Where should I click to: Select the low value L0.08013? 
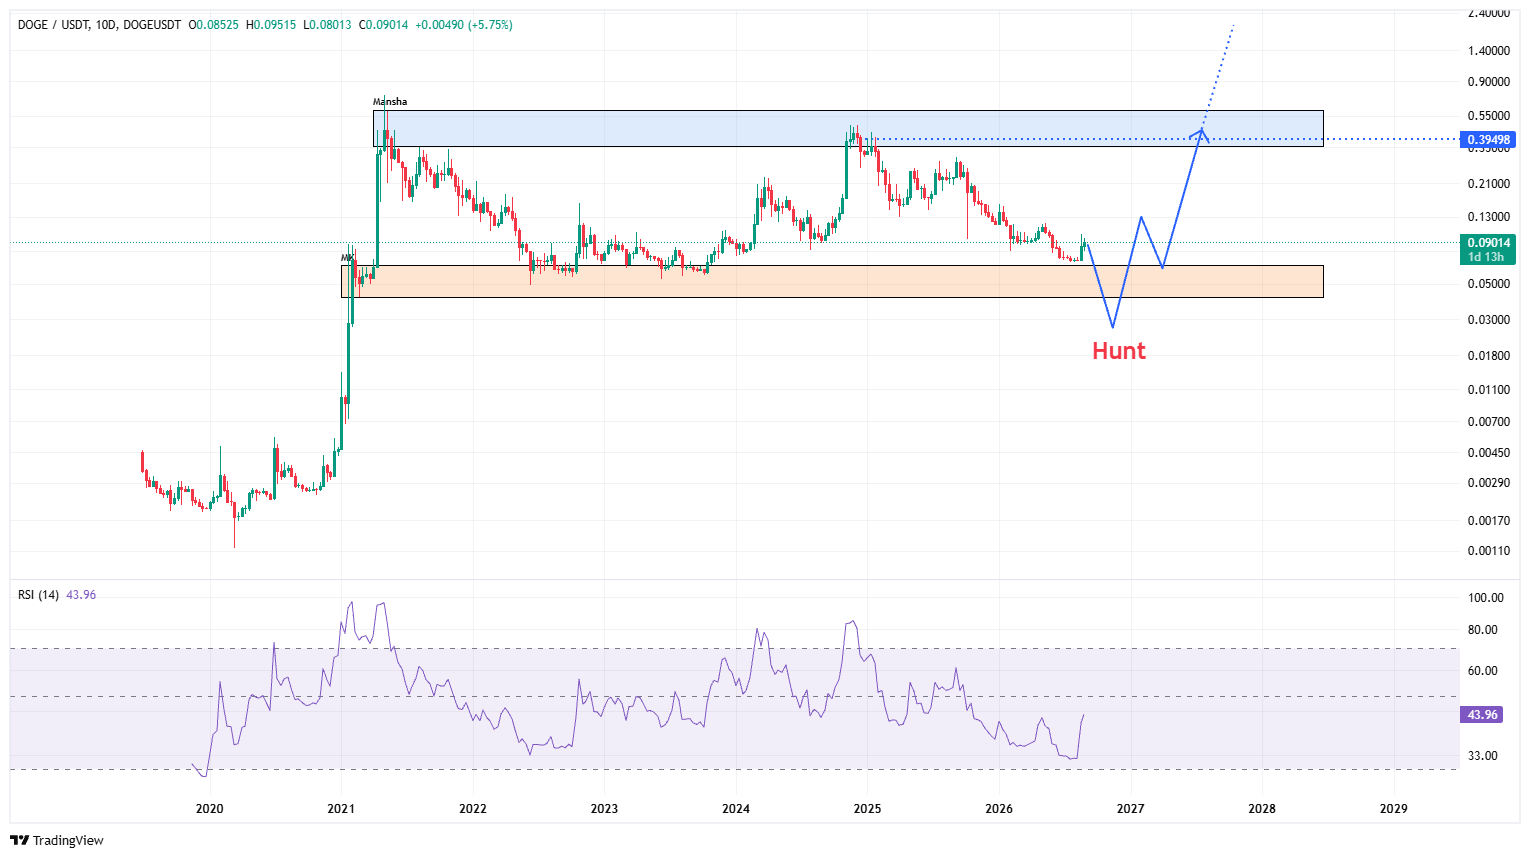click(327, 25)
